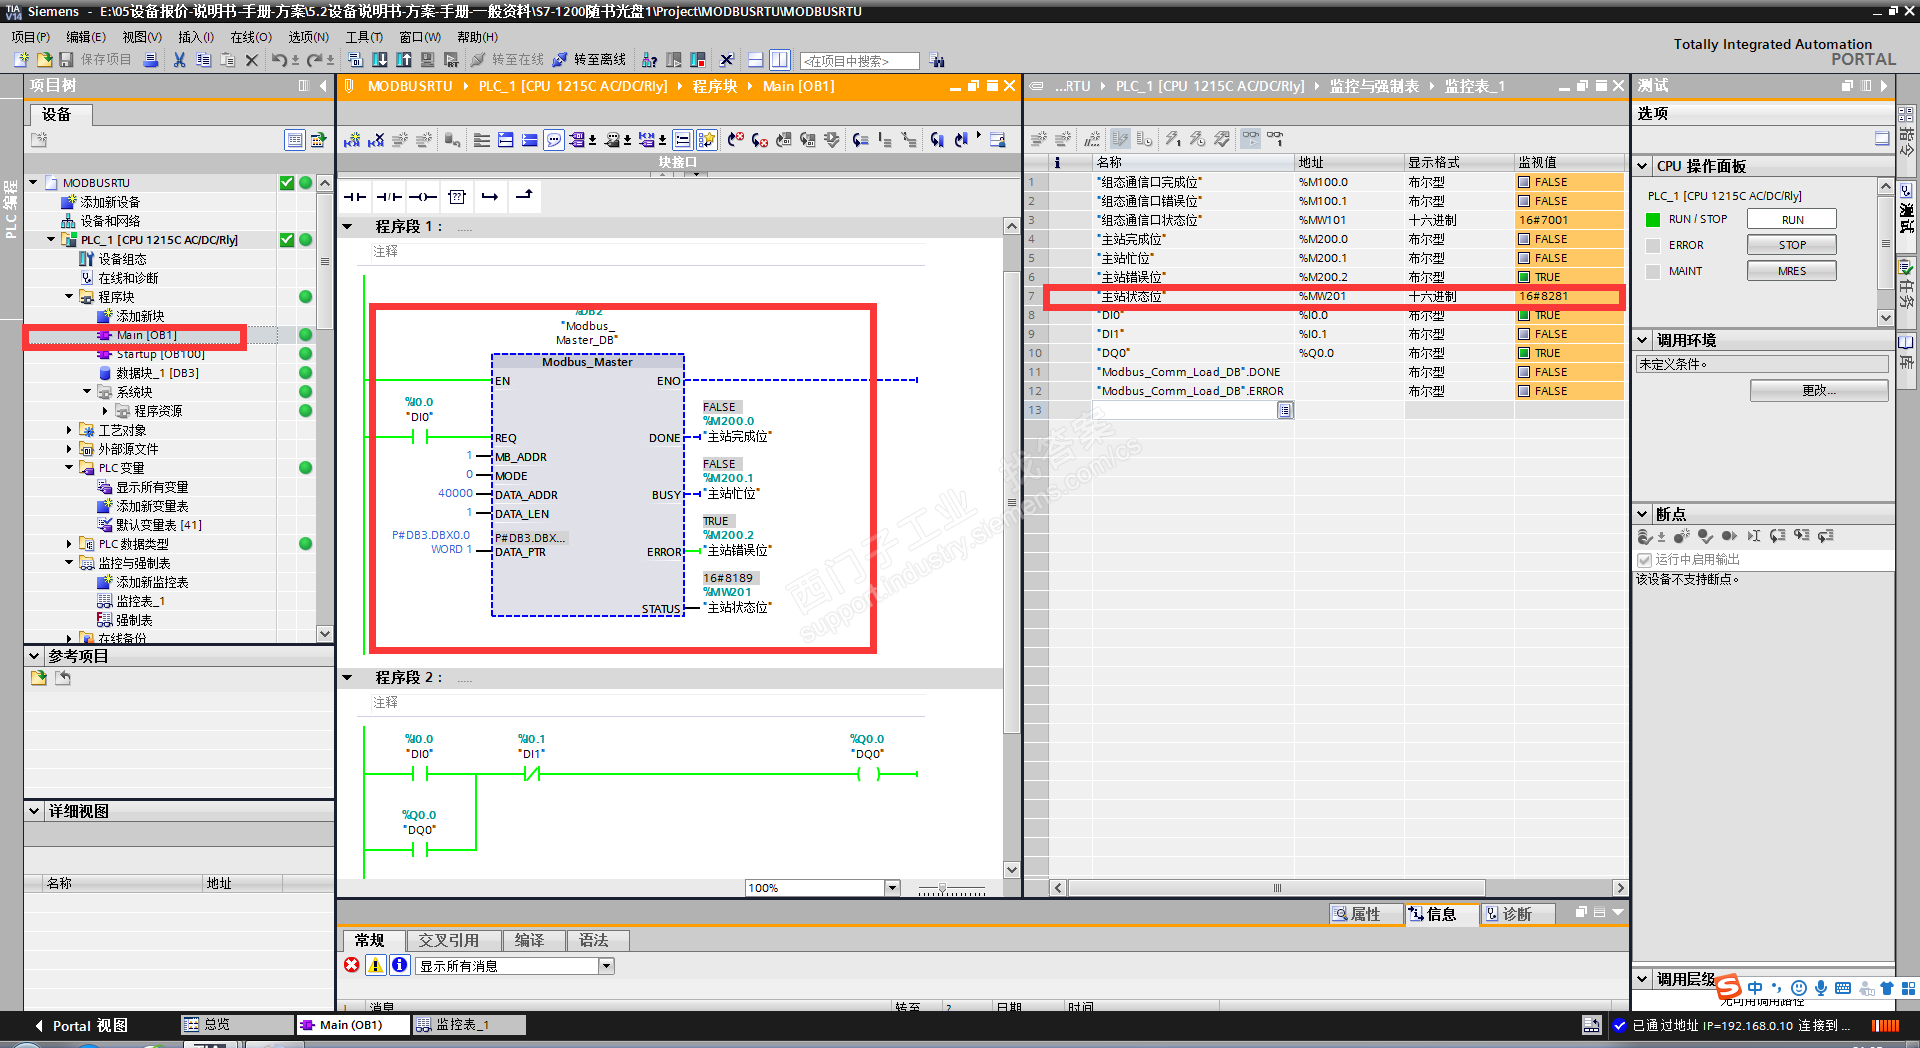Click the monitor checkbox for 主站错误位
The width and height of the screenshot is (1920, 1048).
pos(1524,277)
